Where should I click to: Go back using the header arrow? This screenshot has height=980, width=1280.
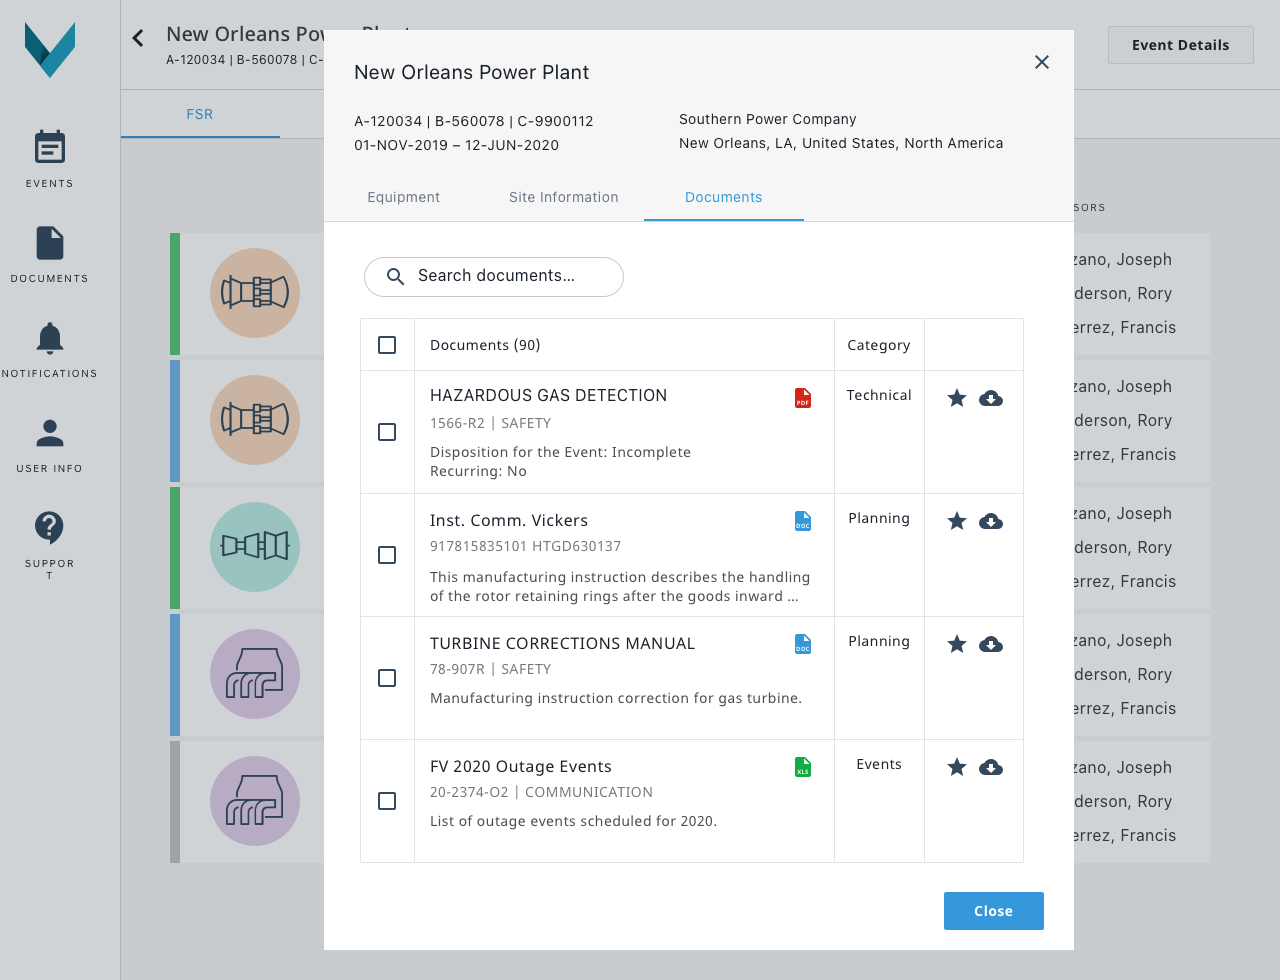click(138, 38)
